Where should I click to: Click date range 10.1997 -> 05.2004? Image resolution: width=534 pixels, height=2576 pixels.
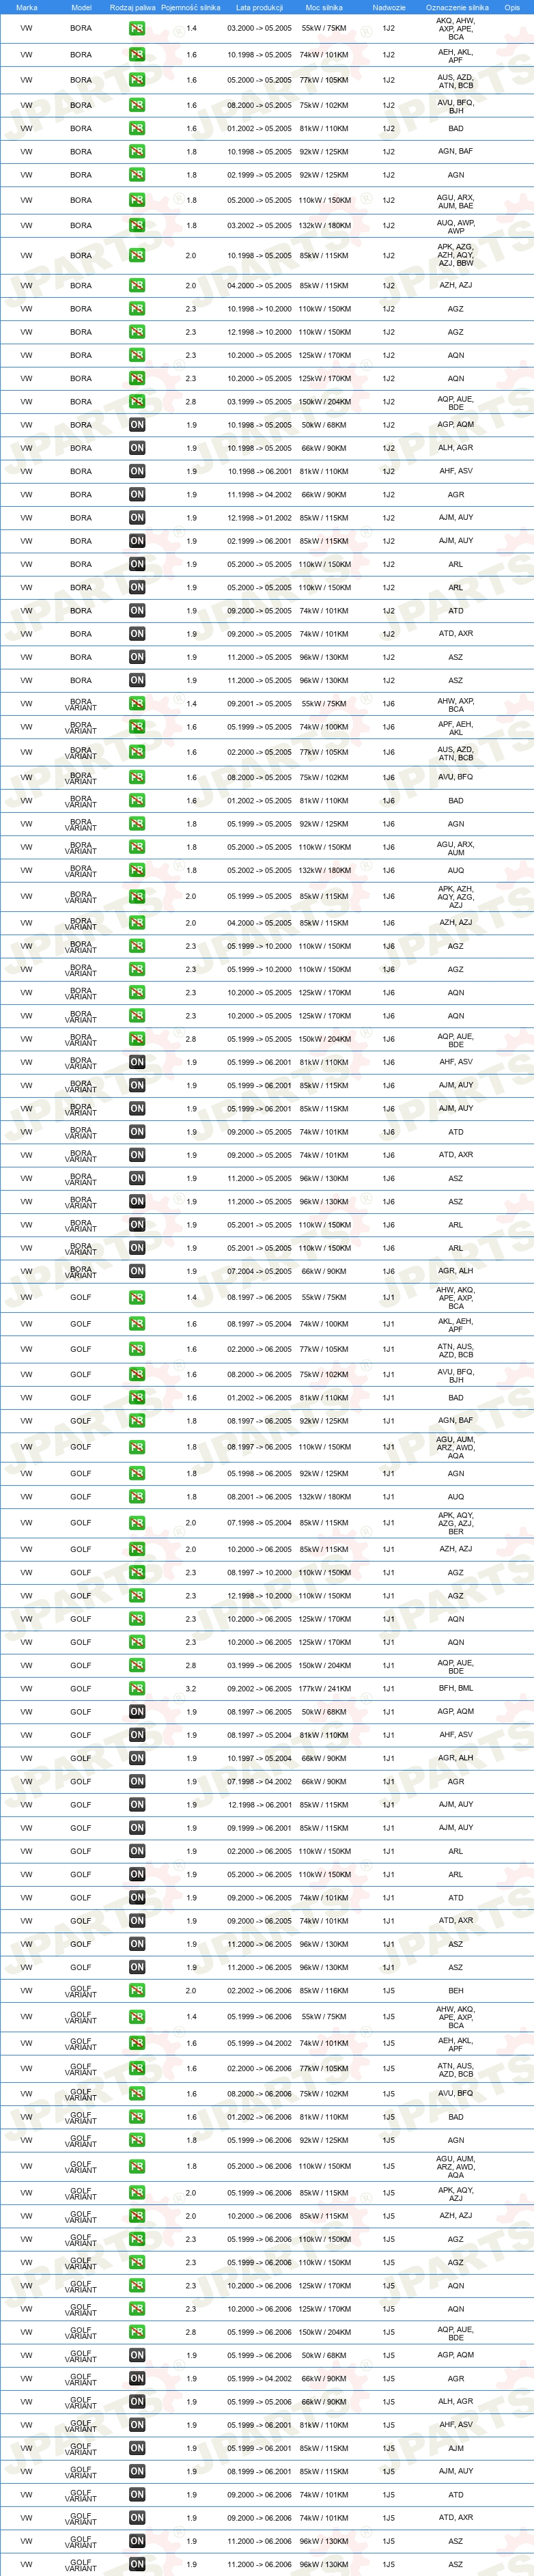click(x=259, y=1759)
